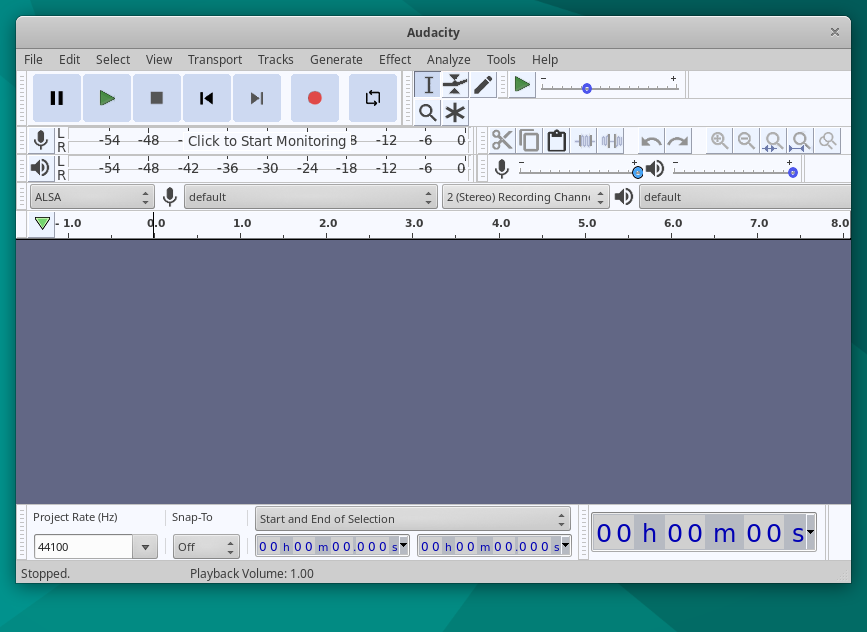
Task: Select the Draw tool (pencil)
Action: pos(481,85)
